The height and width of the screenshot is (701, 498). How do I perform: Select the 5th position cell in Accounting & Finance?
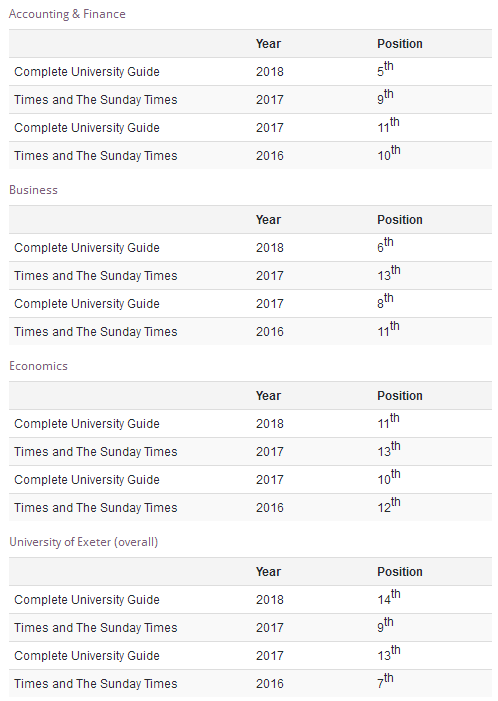pyautogui.click(x=385, y=69)
